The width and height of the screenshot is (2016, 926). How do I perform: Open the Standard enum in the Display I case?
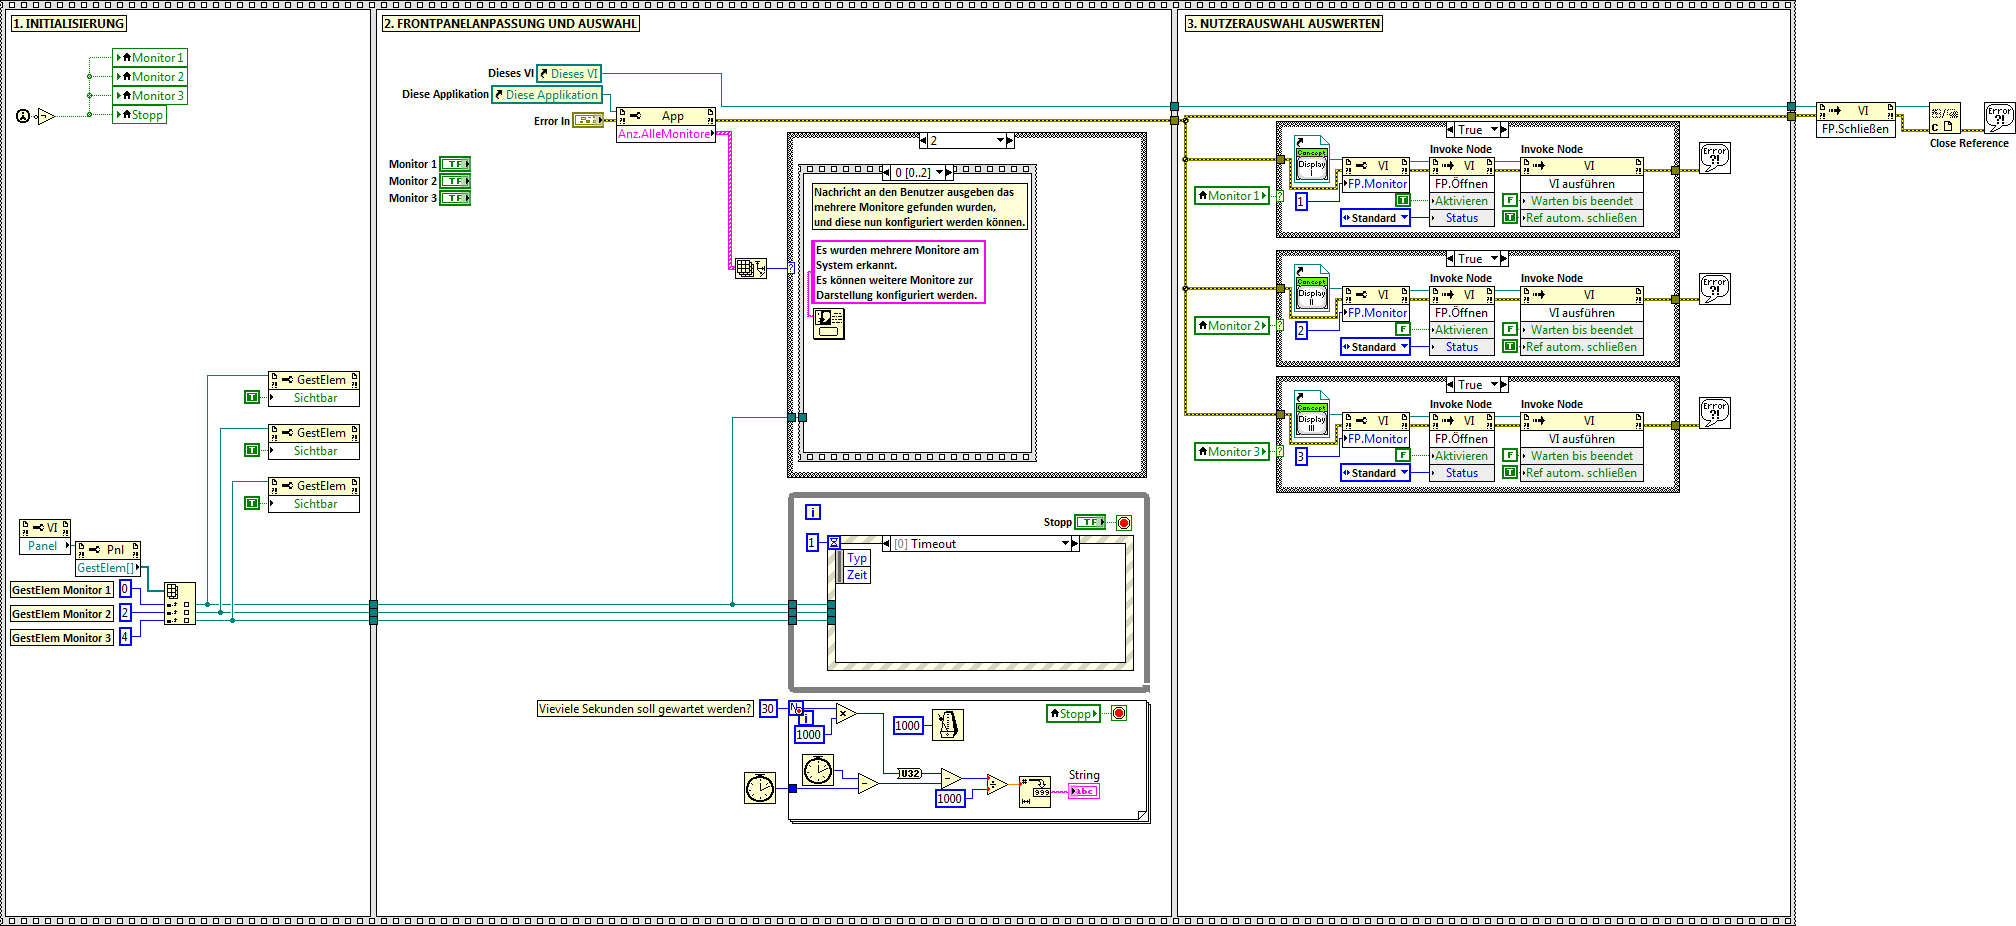point(1375,218)
